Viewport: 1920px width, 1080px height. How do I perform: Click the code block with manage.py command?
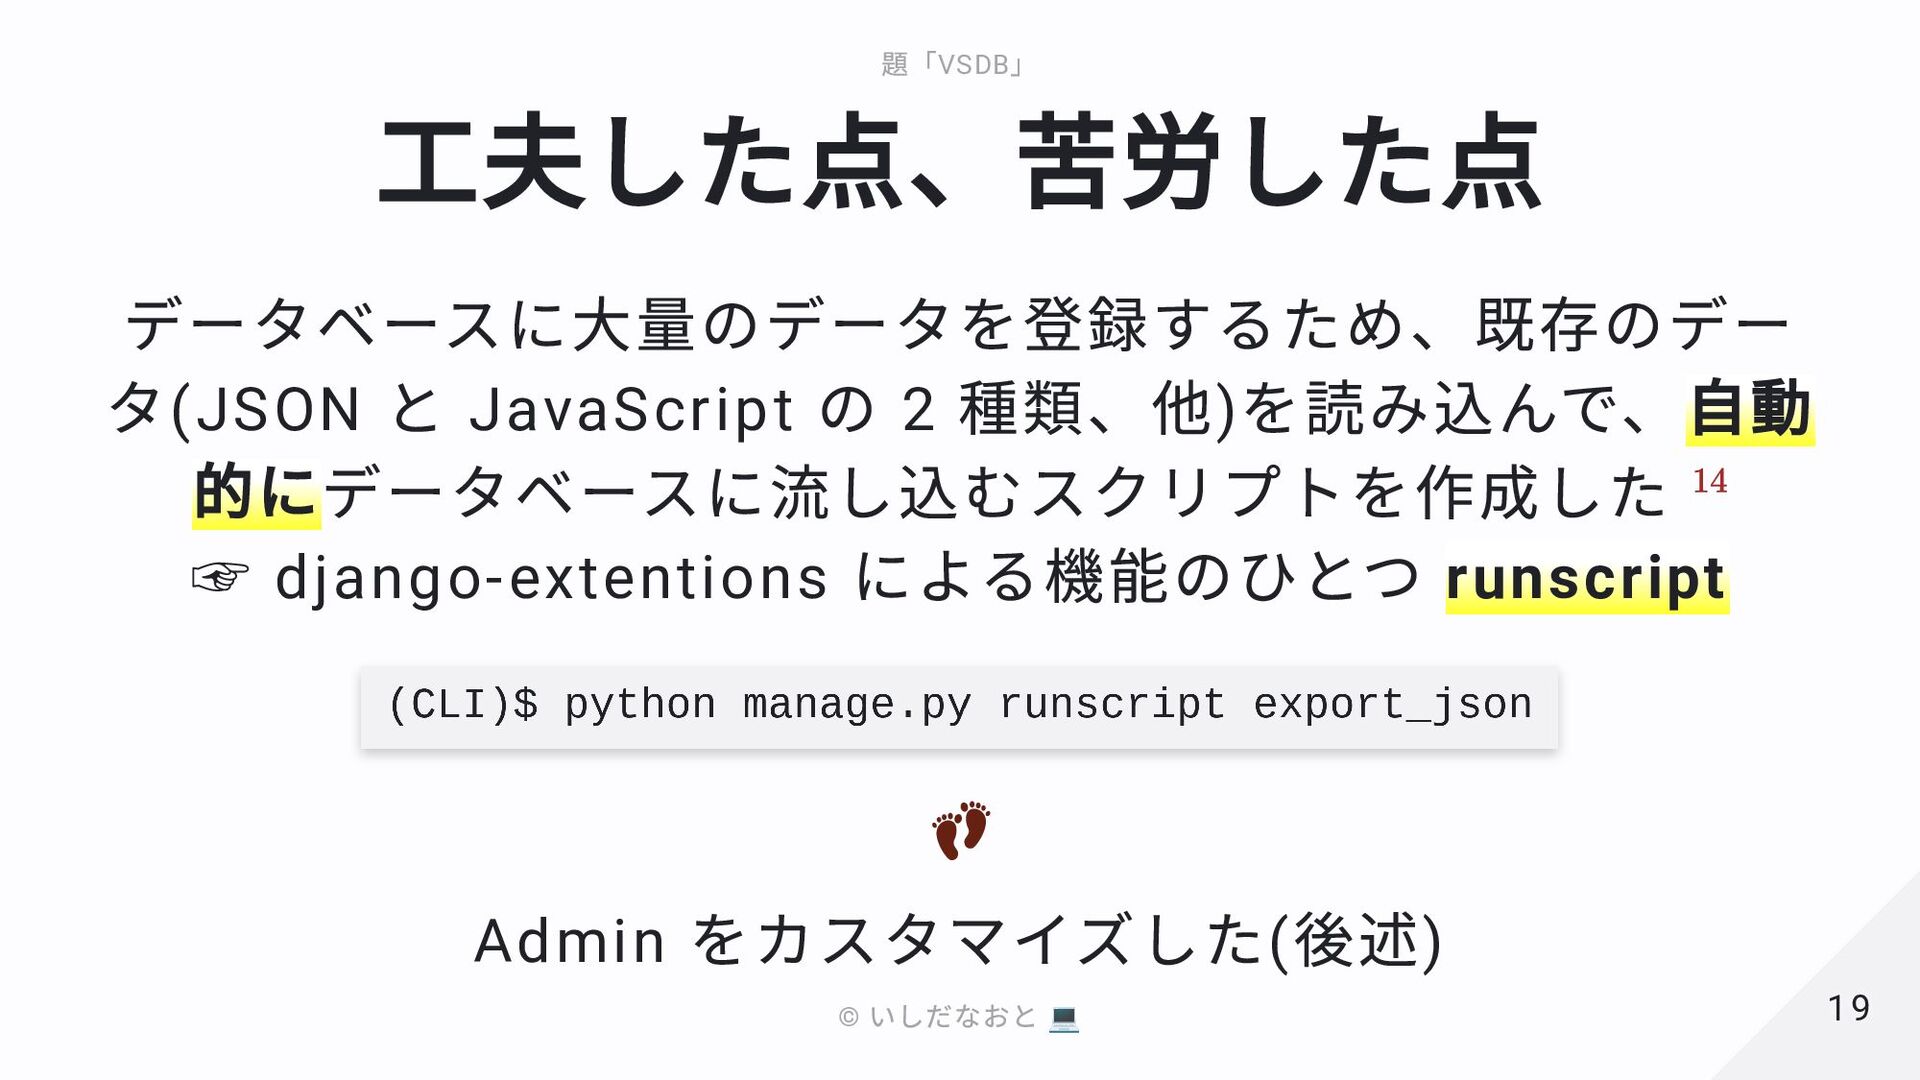tap(959, 707)
